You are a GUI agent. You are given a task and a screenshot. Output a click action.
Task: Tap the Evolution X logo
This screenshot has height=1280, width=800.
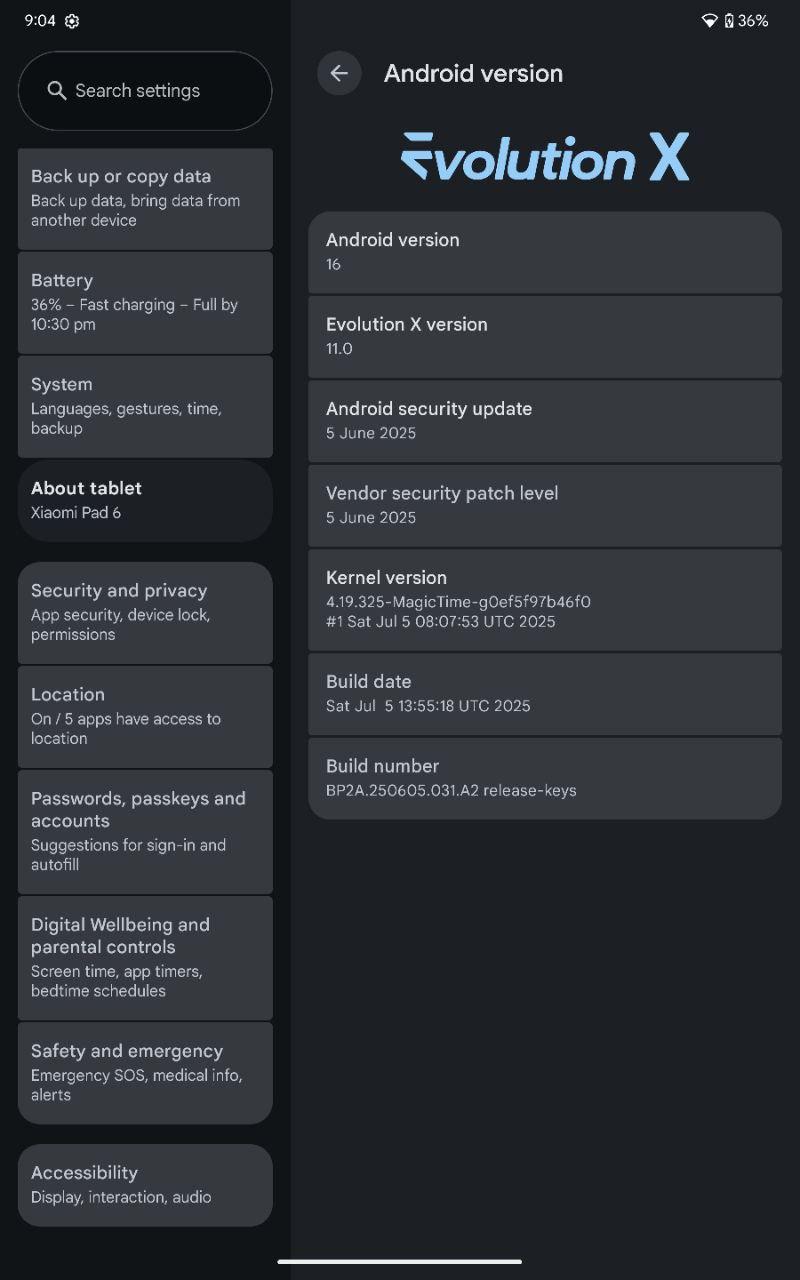545,158
